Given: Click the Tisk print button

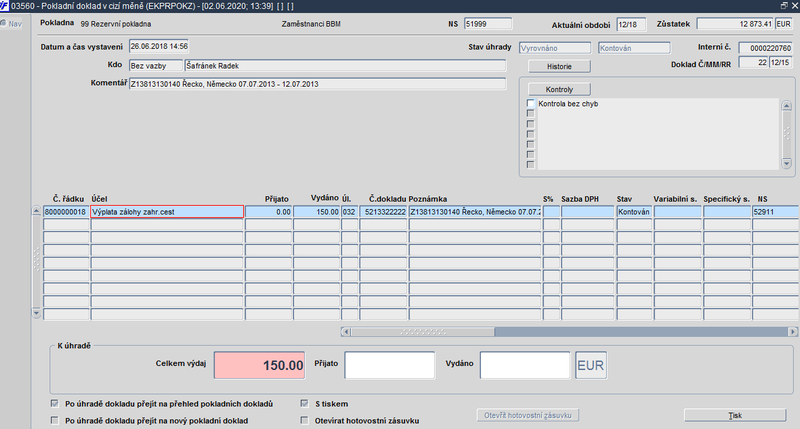Looking at the screenshot, I should pyautogui.click(x=735, y=415).
